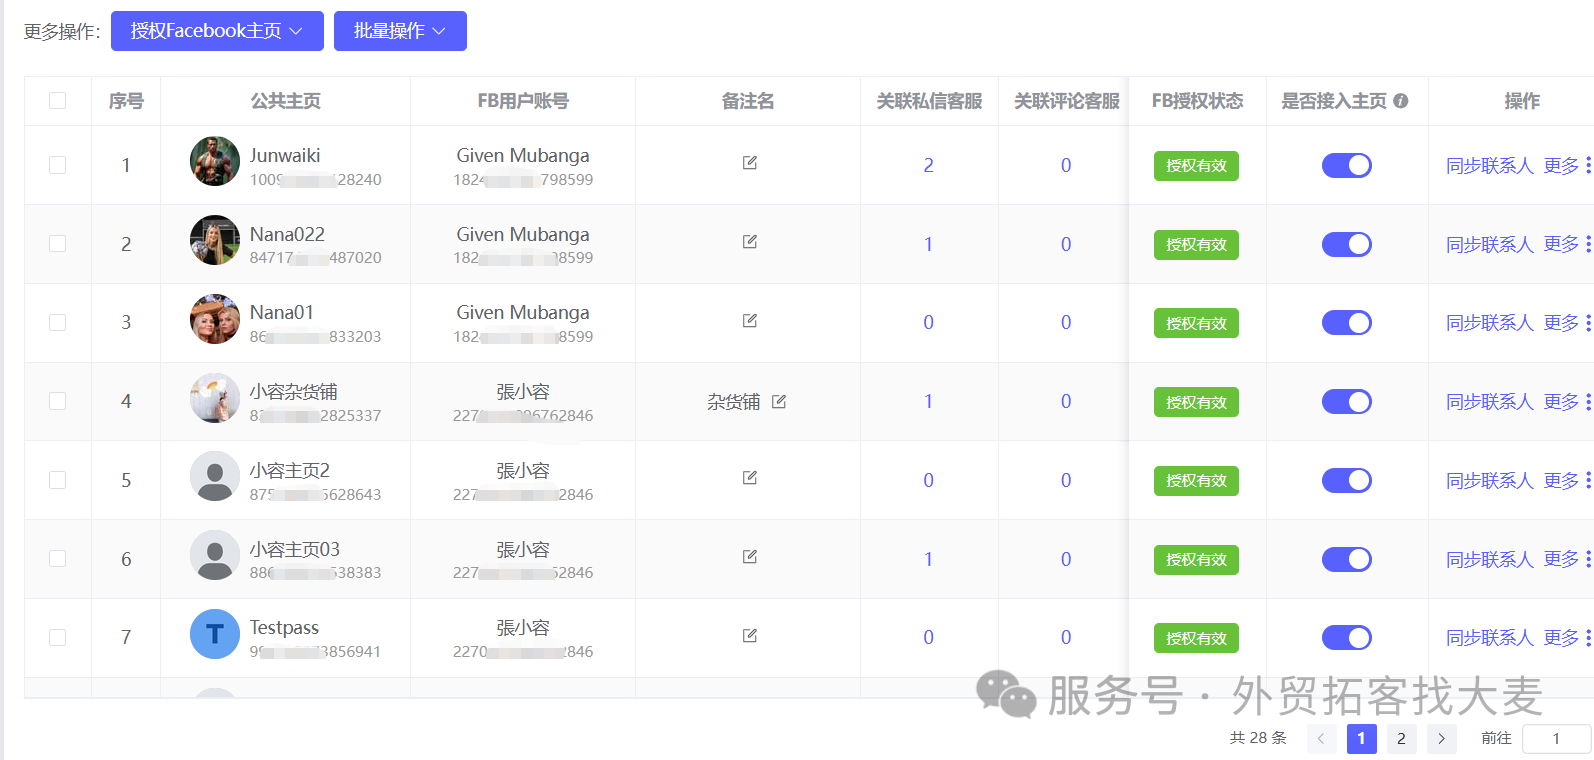
Task: Focus the 前往 page number input
Action: click(1556, 739)
